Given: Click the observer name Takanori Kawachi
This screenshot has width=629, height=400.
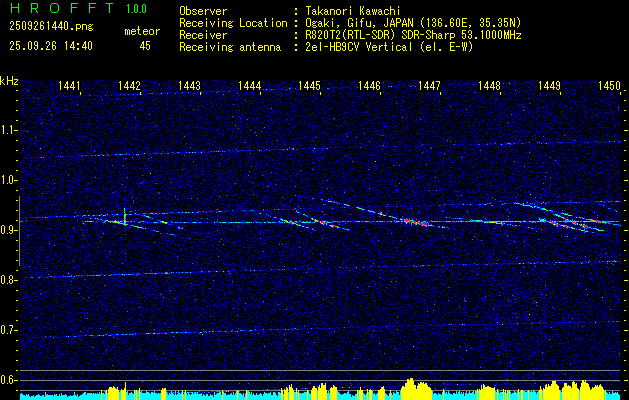Looking at the screenshot, I should pyautogui.click(x=353, y=11).
